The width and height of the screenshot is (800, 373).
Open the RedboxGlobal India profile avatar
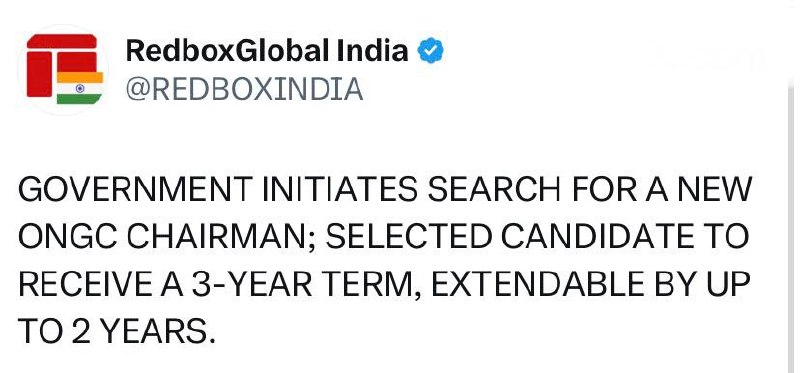point(63,69)
